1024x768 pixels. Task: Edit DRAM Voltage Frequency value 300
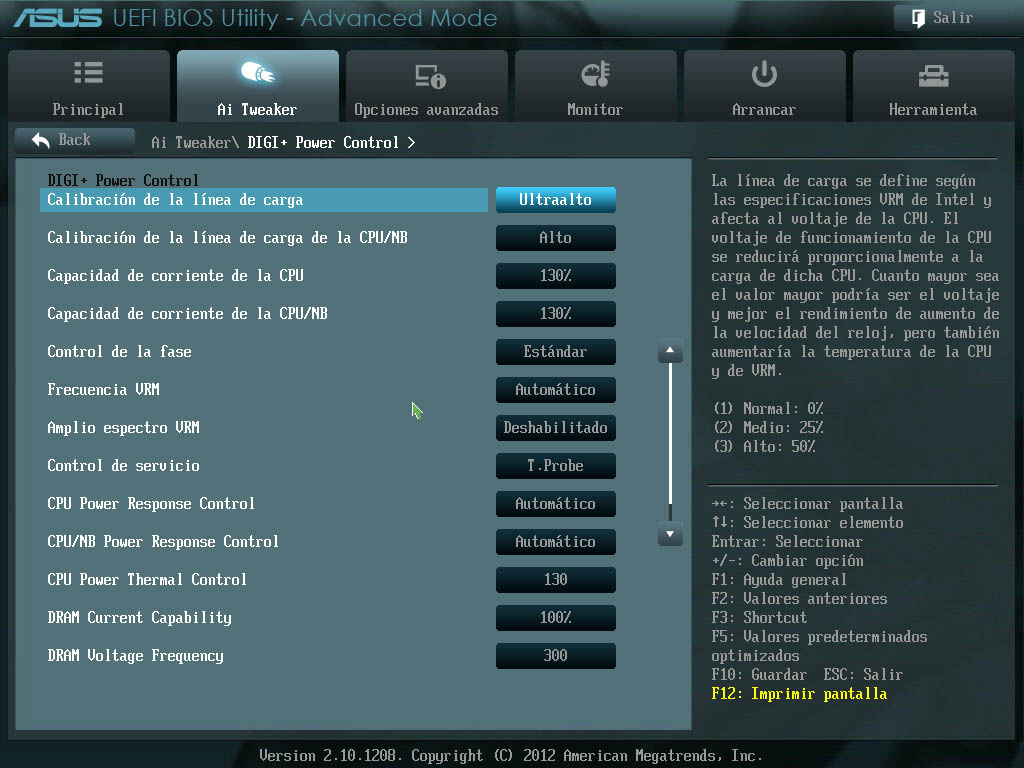point(556,656)
